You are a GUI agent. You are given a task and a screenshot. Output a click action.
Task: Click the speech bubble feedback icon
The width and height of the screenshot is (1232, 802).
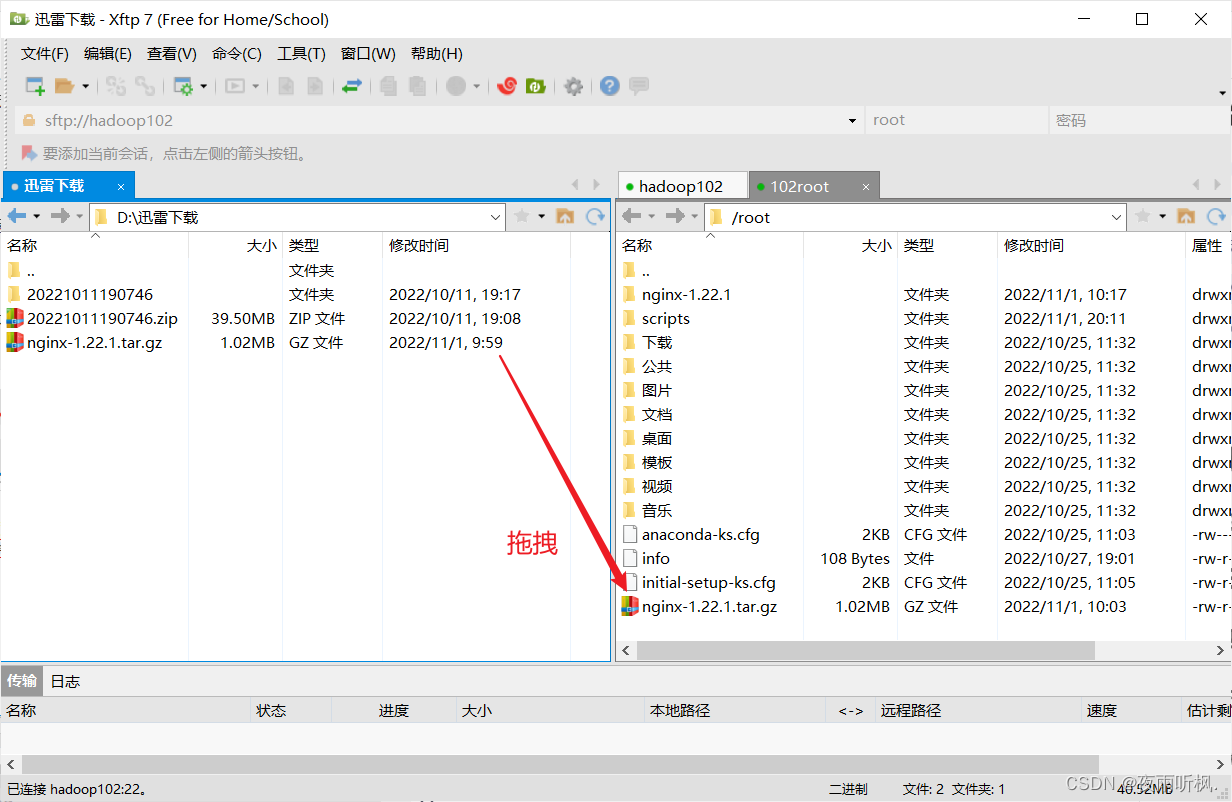[639, 86]
